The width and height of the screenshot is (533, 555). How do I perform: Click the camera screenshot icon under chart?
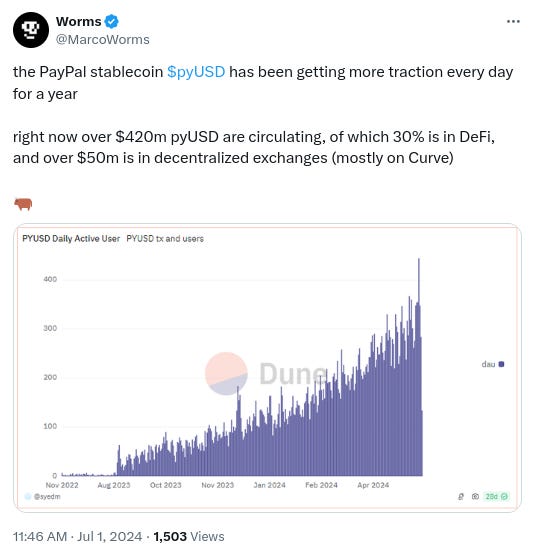(475, 496)
